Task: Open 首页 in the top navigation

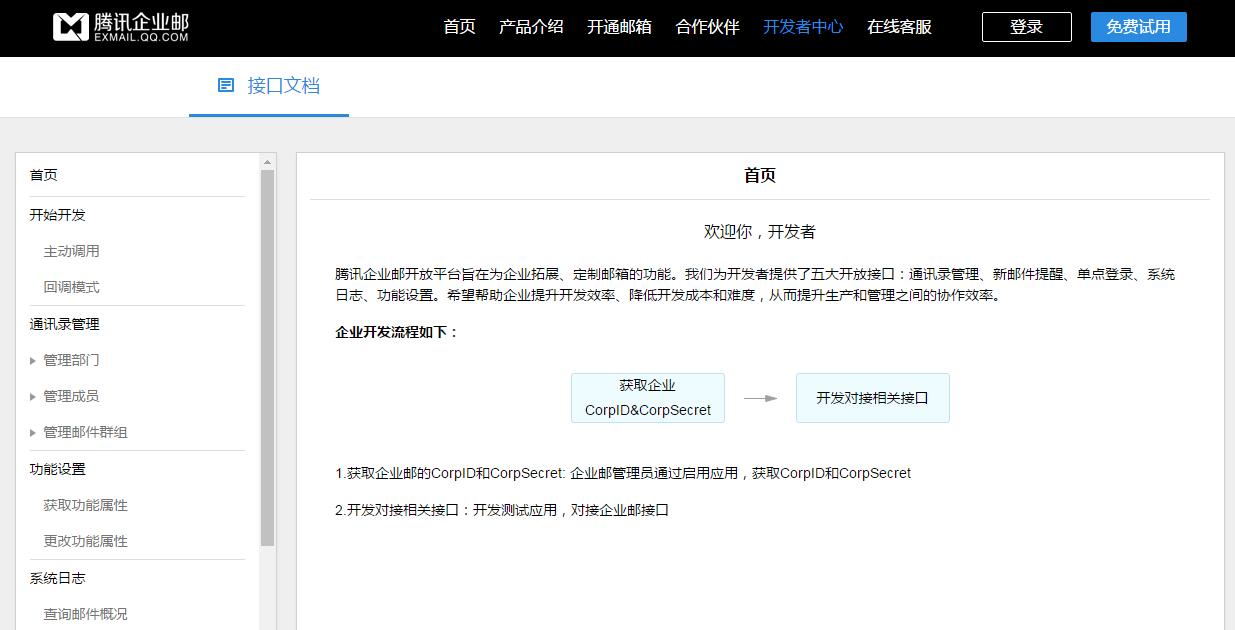Action: 459,27
